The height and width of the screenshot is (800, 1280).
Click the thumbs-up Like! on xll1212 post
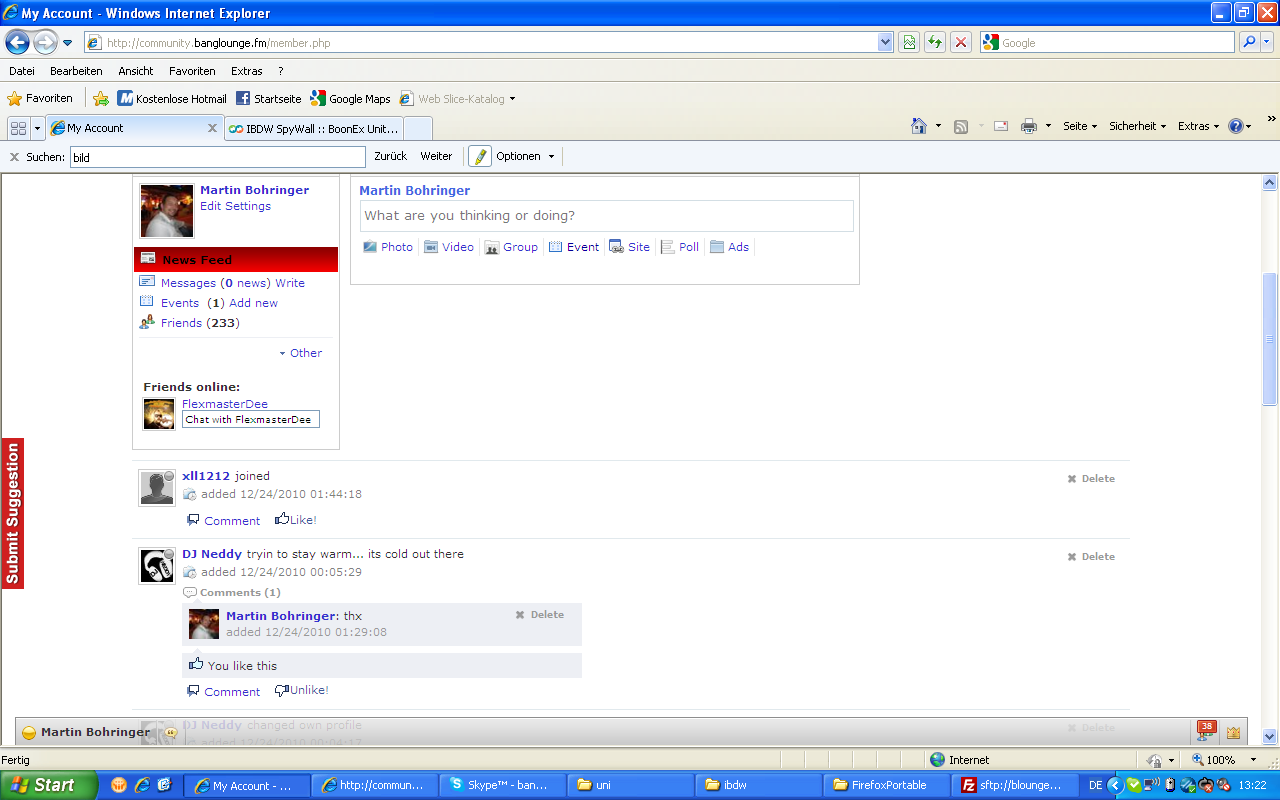click(295, 520)
